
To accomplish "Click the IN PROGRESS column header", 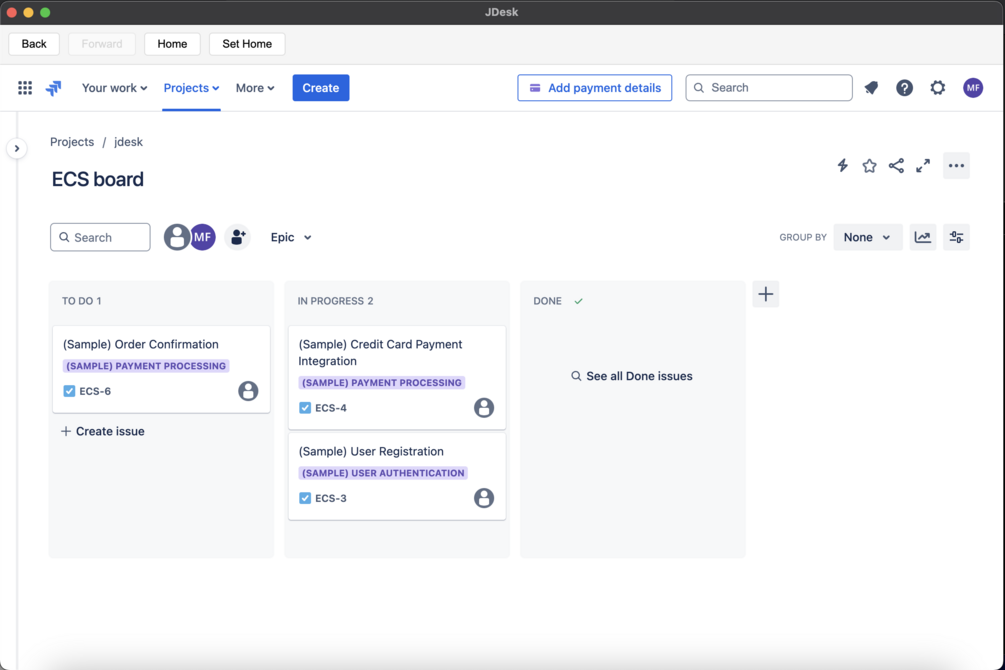I will click(x=335, y=301).
